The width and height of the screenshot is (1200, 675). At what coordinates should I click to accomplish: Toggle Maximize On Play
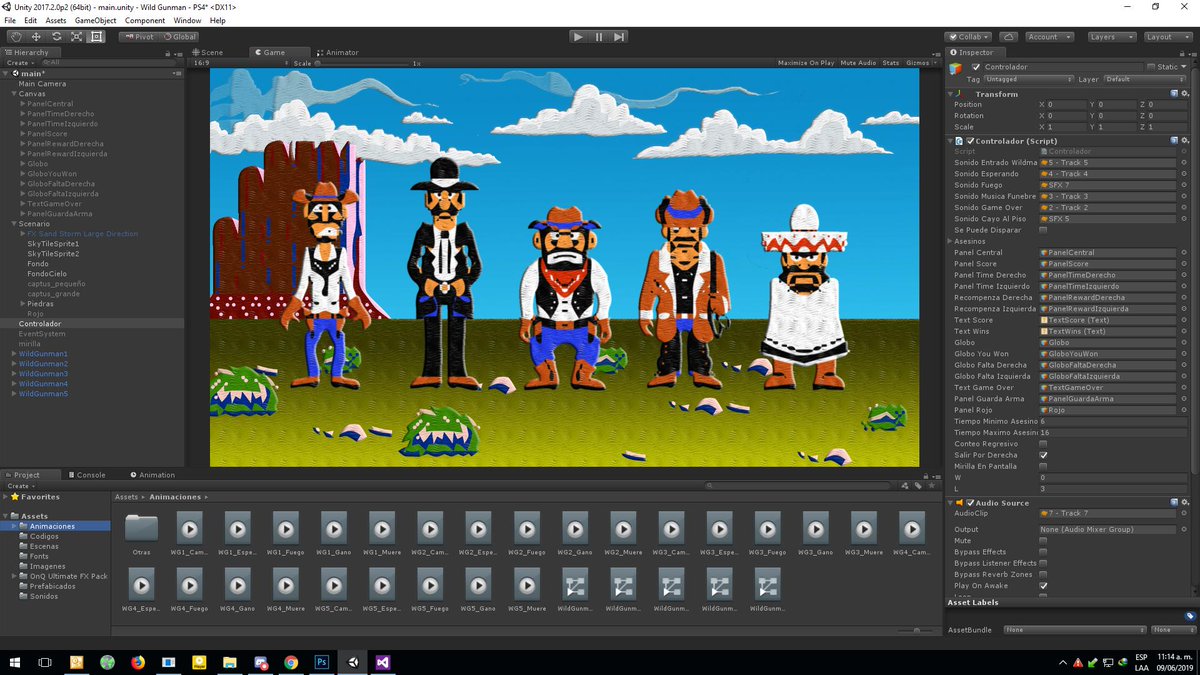click(x=806, y=63)
